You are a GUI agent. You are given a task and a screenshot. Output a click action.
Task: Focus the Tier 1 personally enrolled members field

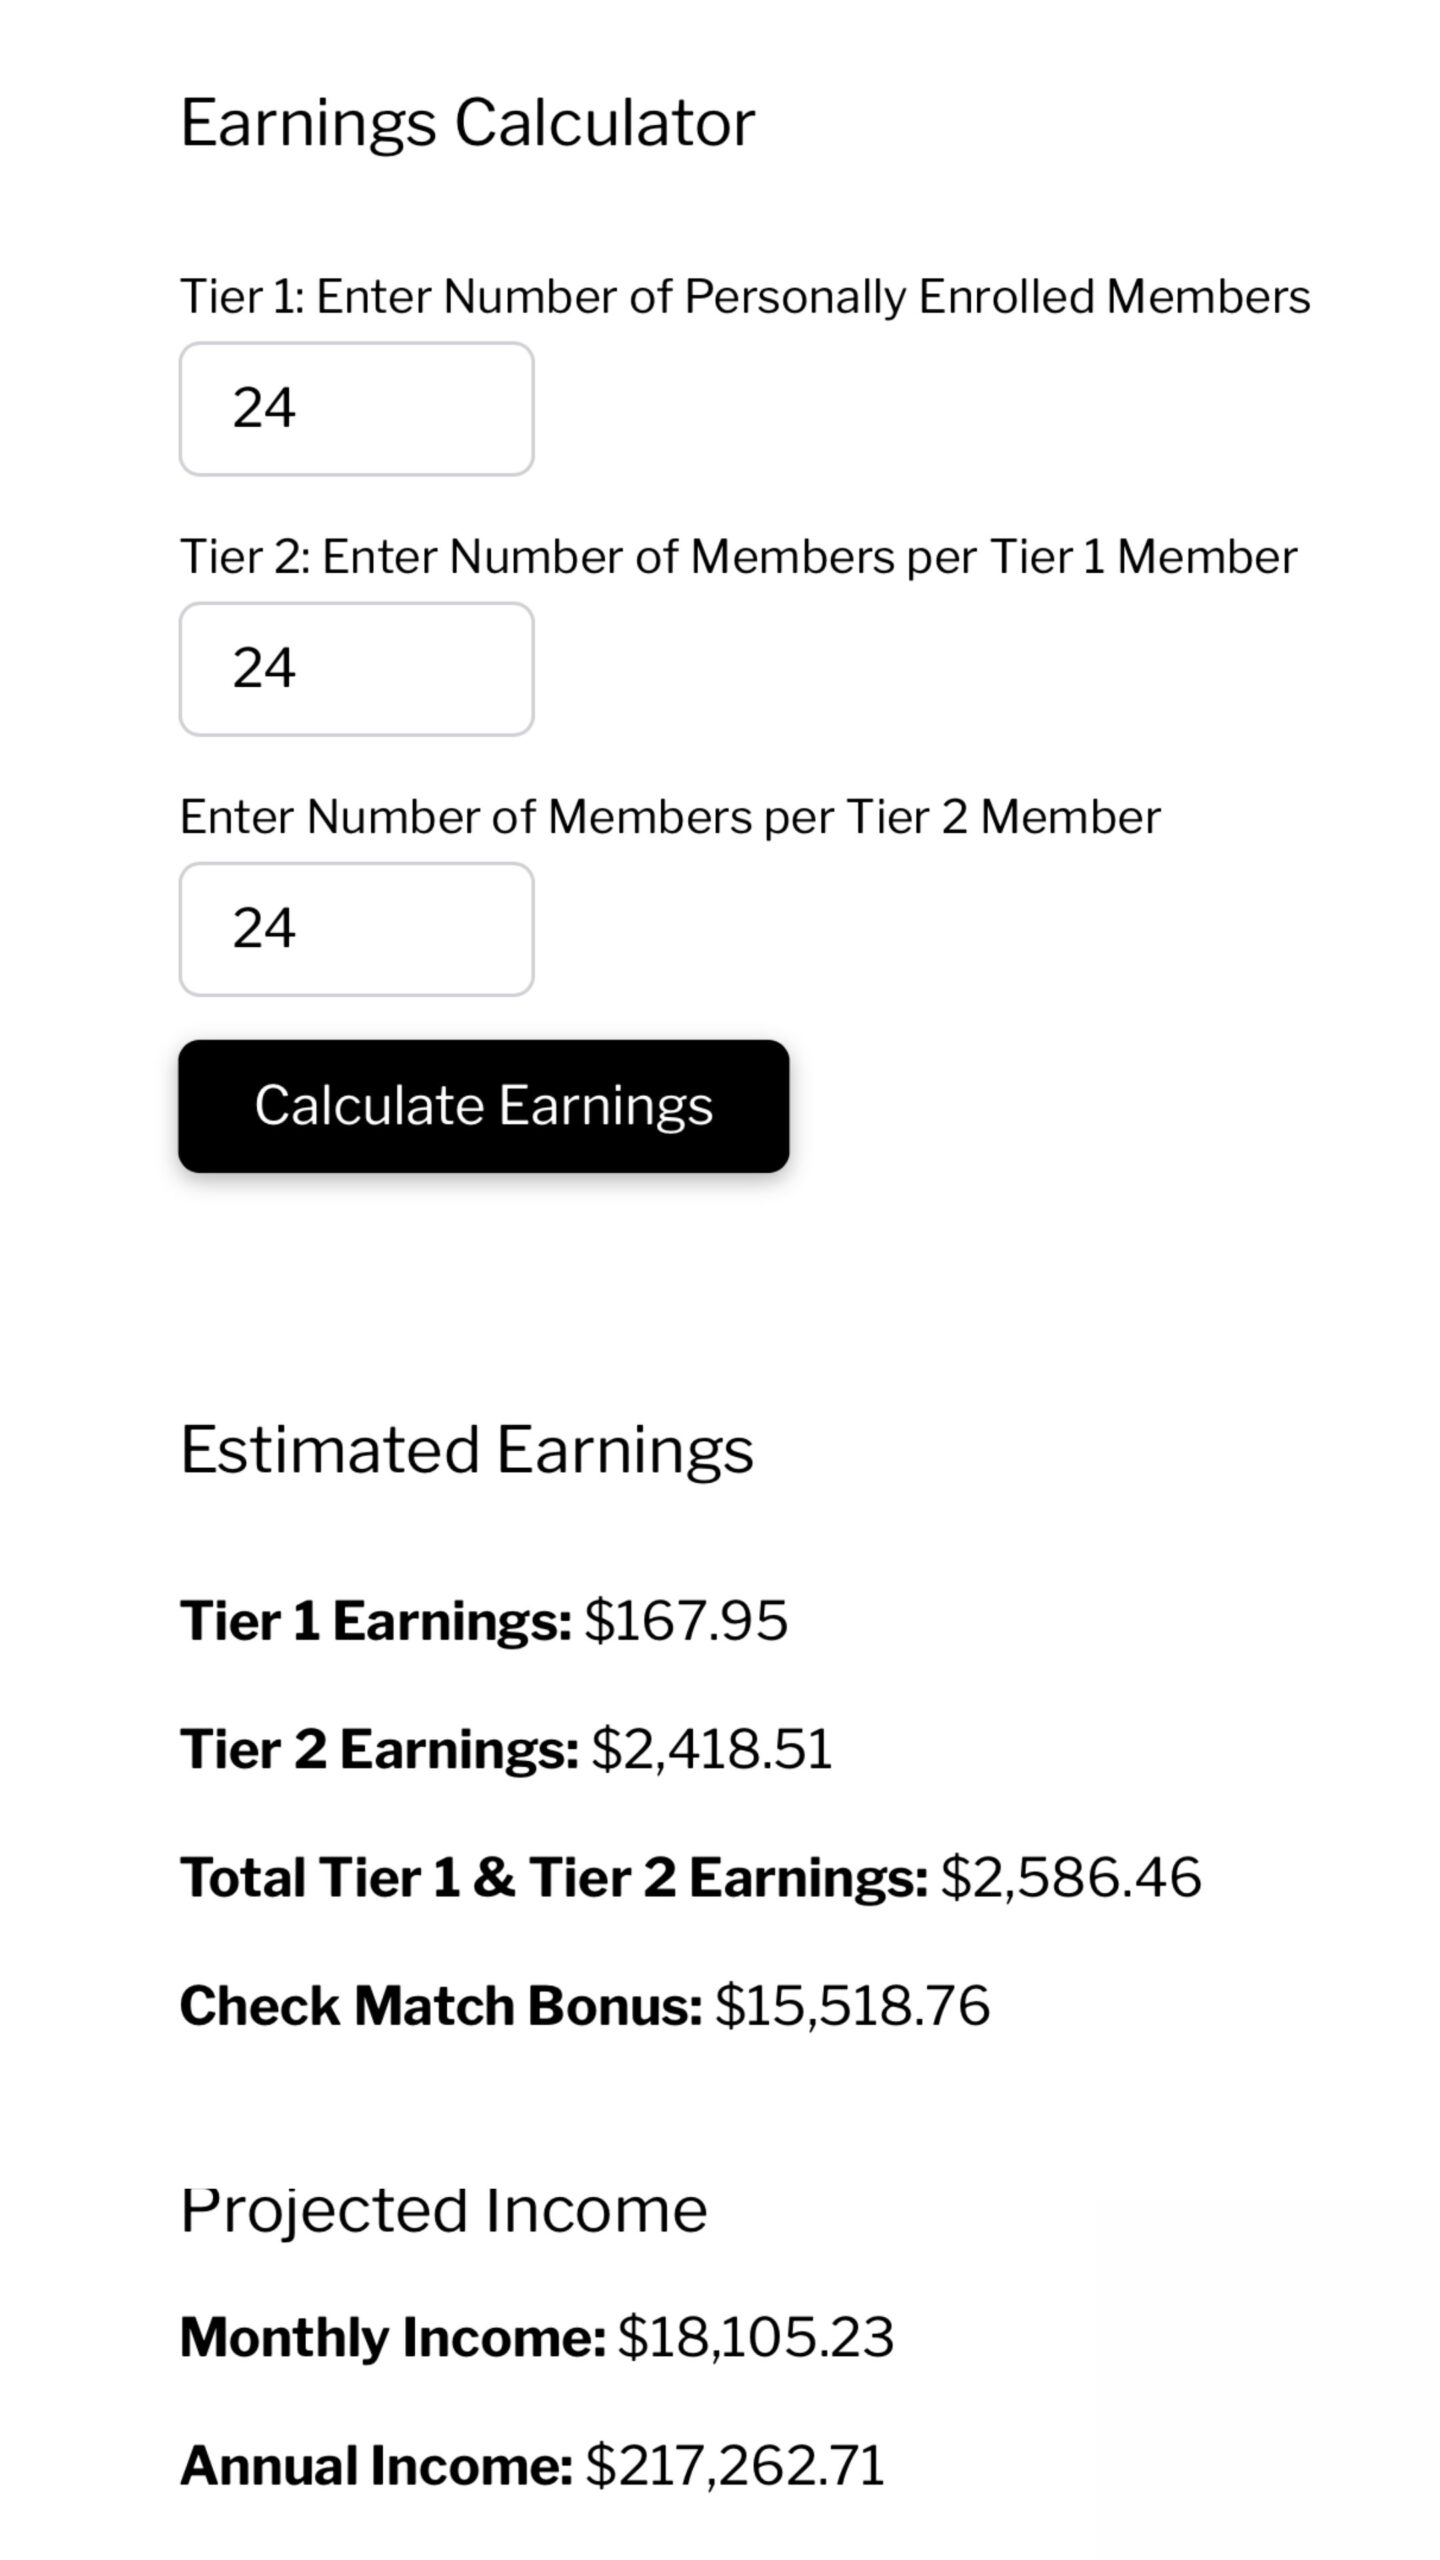(356, 409)
